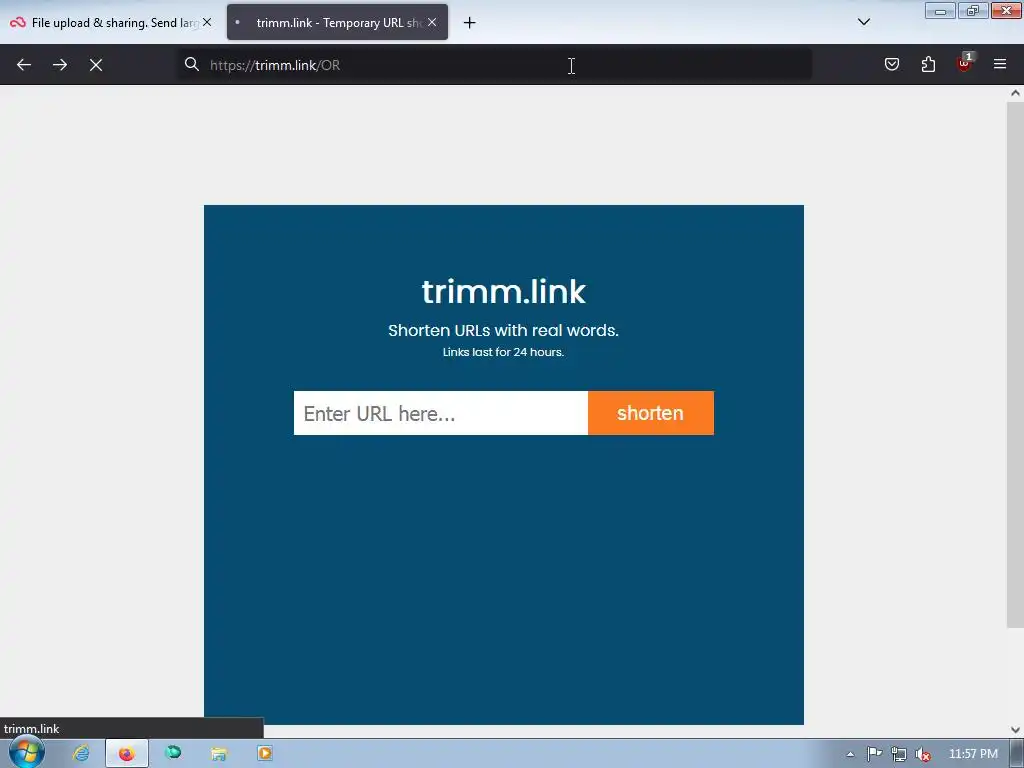1024x768 pixels.
Task: Click the scrollbar up arrow
Action: 1015,93
